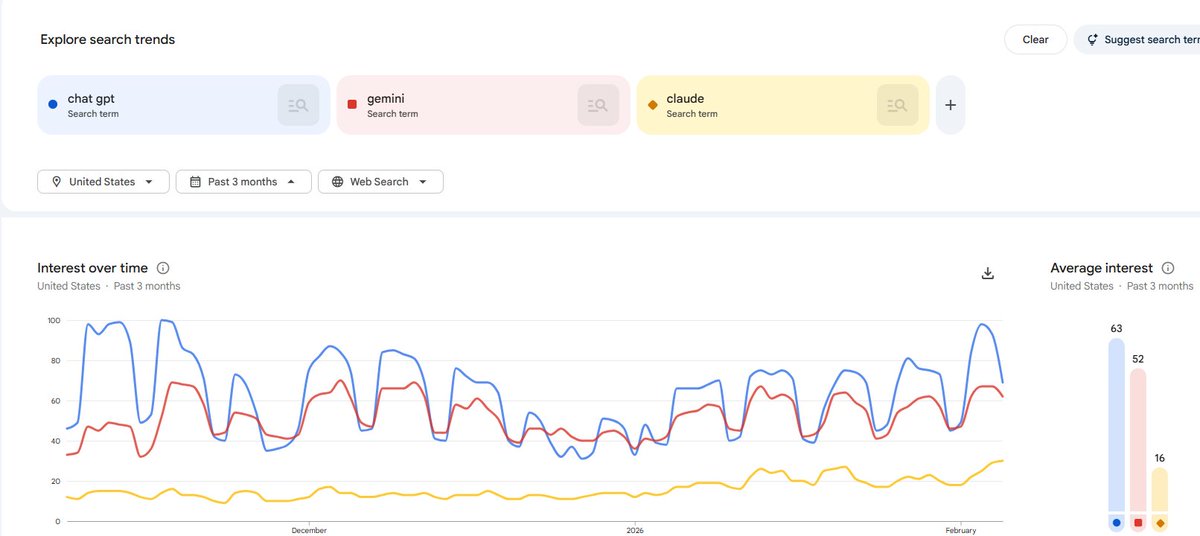Click the claude average bar showing 16
Screen dimensions: 1200x536
1160,490
